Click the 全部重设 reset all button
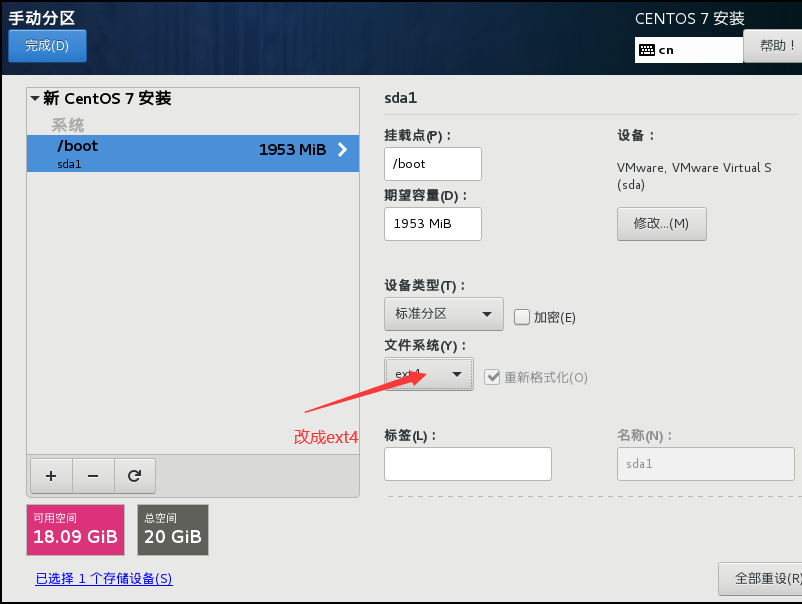802x604 pixels. 762,578
